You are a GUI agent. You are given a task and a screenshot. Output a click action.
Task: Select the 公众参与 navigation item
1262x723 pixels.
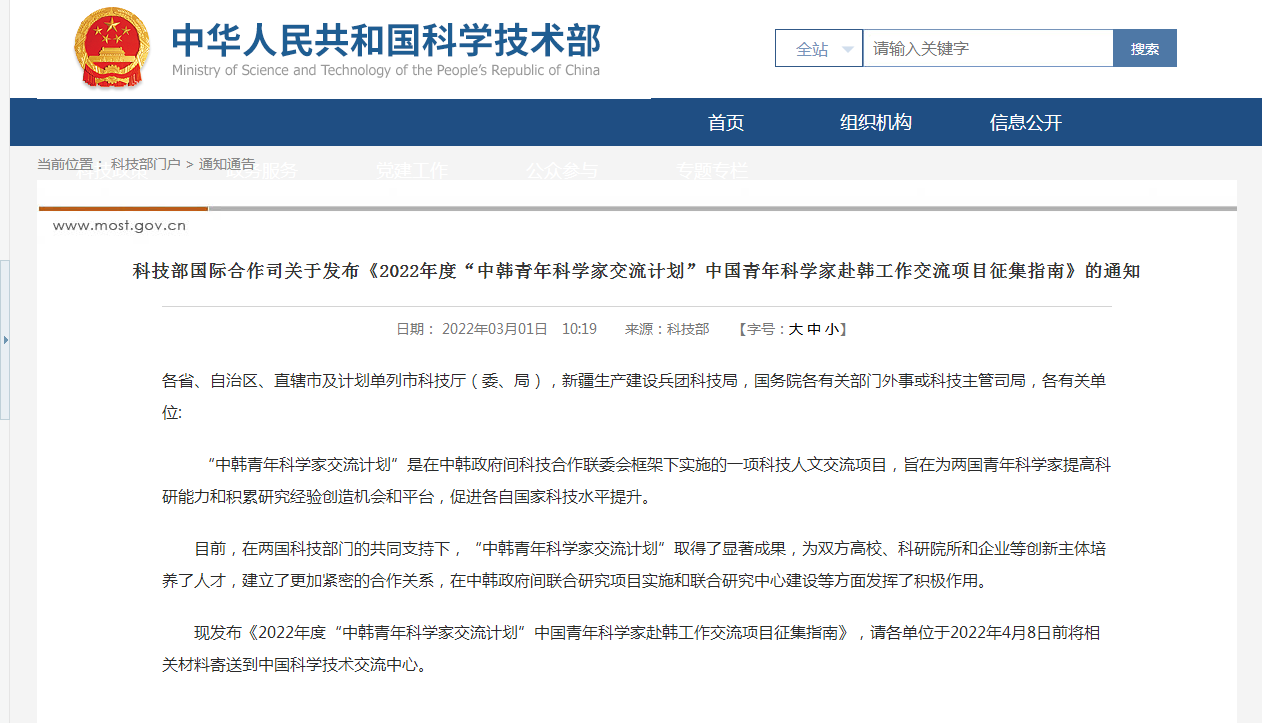(x=562, y=171)
